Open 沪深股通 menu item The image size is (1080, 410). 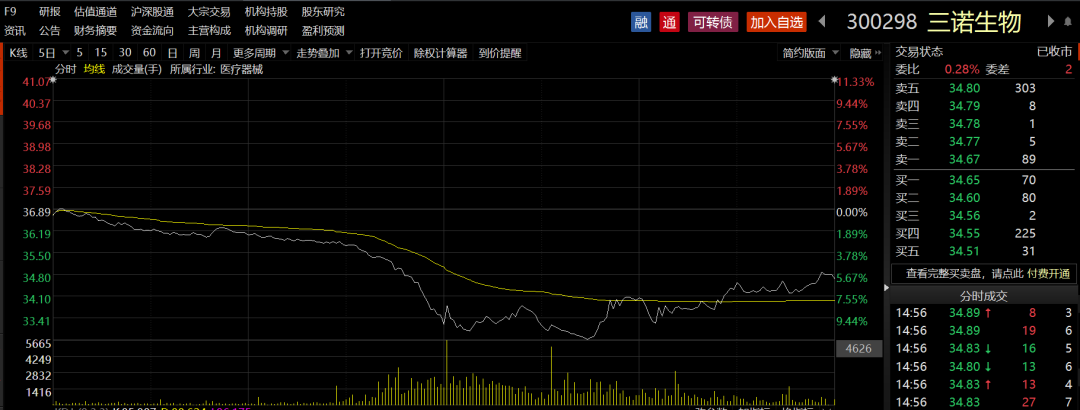(x=152, y=12)
